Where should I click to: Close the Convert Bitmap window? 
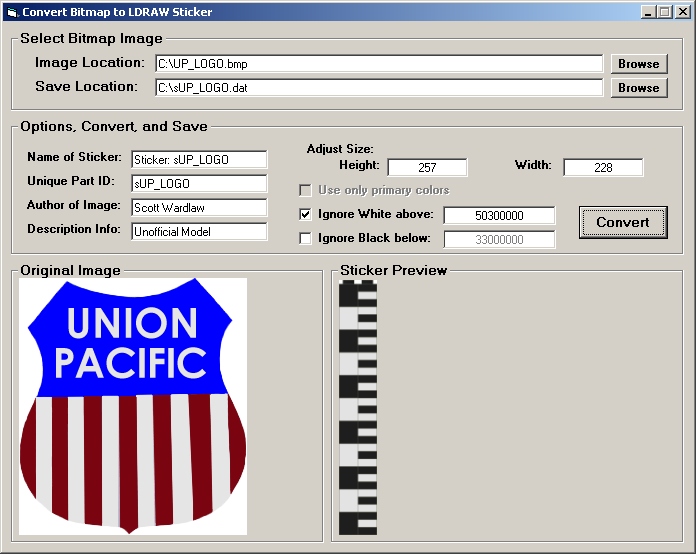(x=683, y=12)
